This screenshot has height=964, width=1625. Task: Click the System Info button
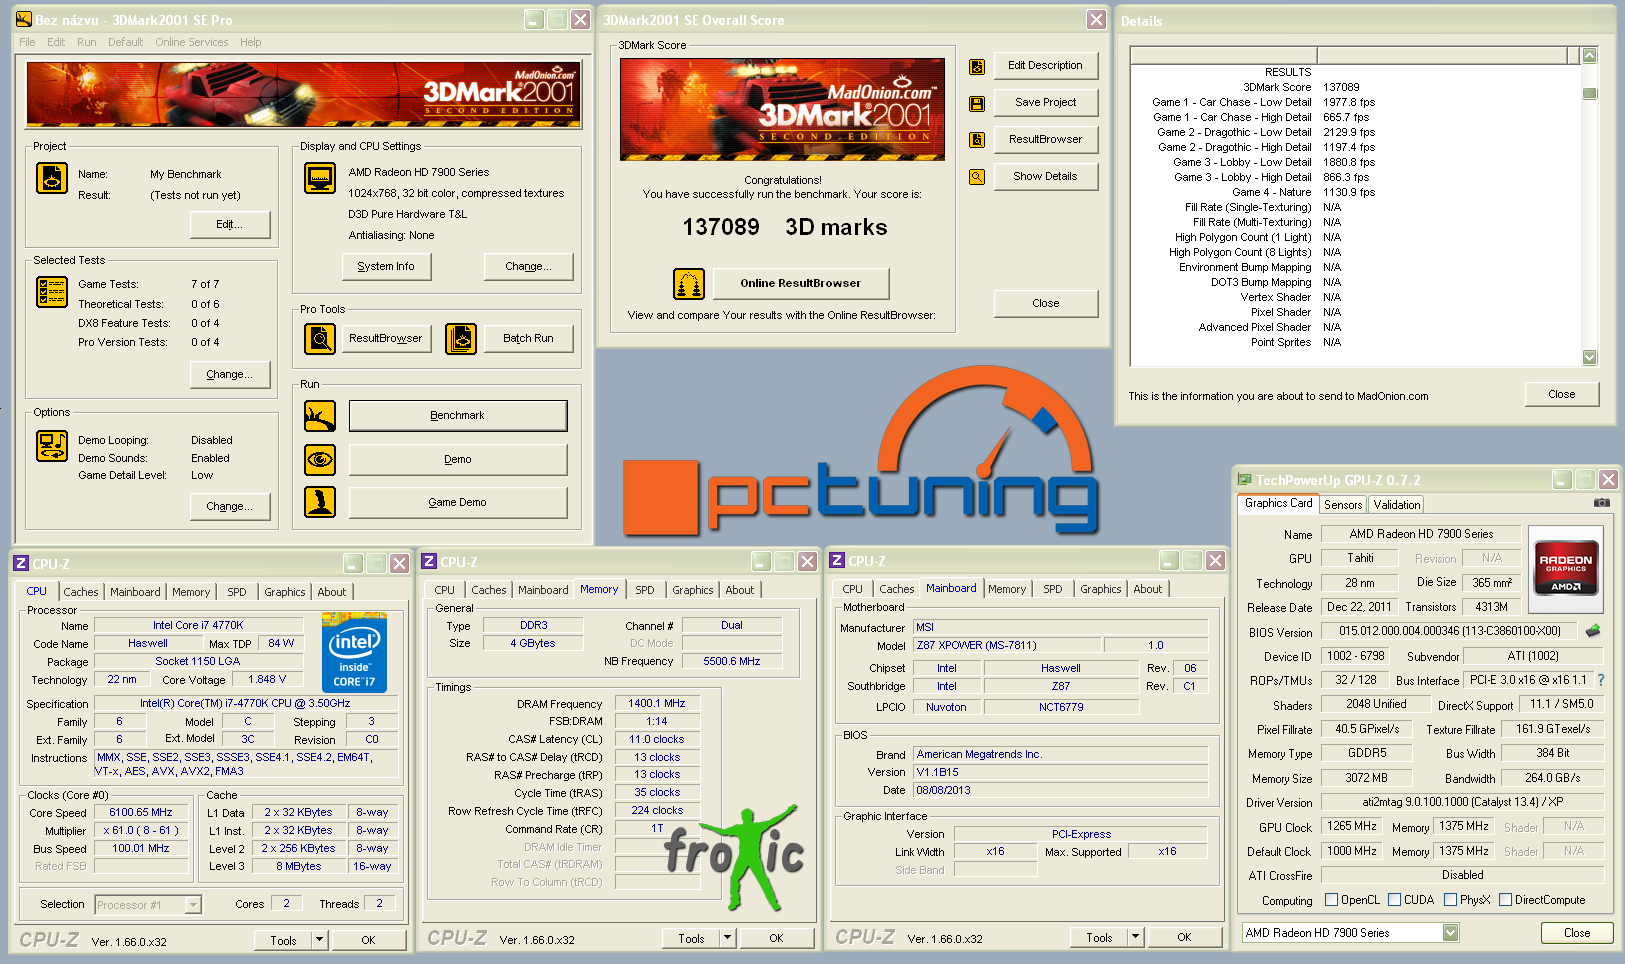(x=386, y=267)
